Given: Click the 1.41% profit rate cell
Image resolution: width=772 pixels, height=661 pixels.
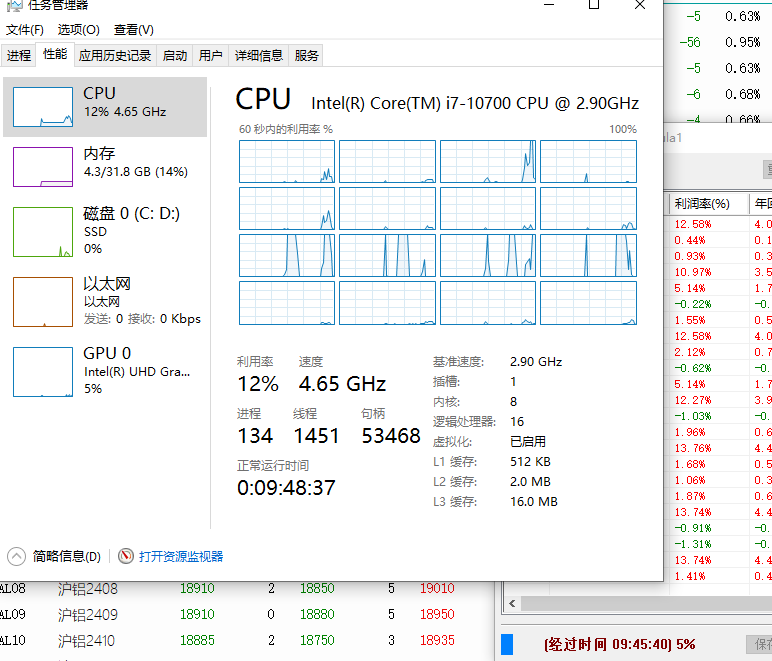Looking at the screenshot, I should (x=690, y=576).
